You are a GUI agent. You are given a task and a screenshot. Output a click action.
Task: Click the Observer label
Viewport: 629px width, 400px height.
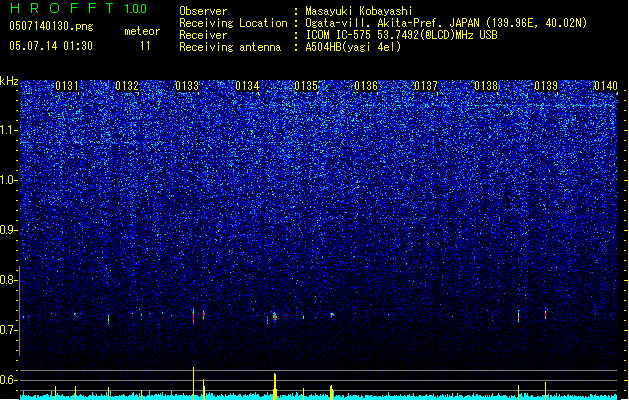tap(203, 11)
